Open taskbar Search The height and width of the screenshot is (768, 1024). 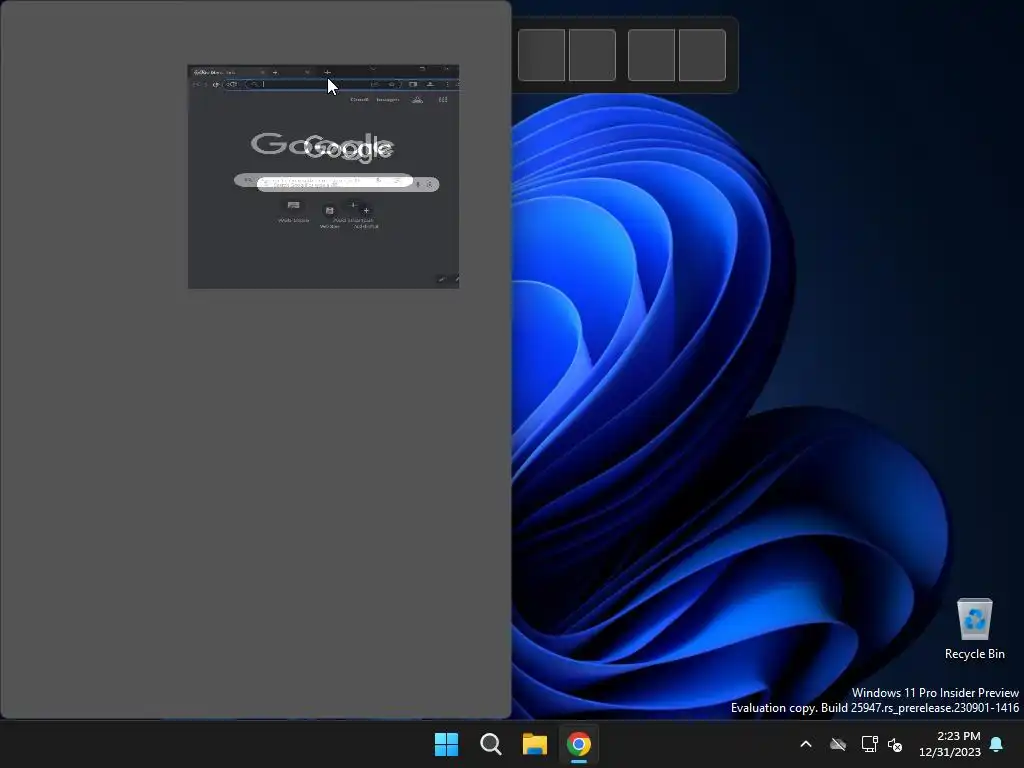(490, 744)
